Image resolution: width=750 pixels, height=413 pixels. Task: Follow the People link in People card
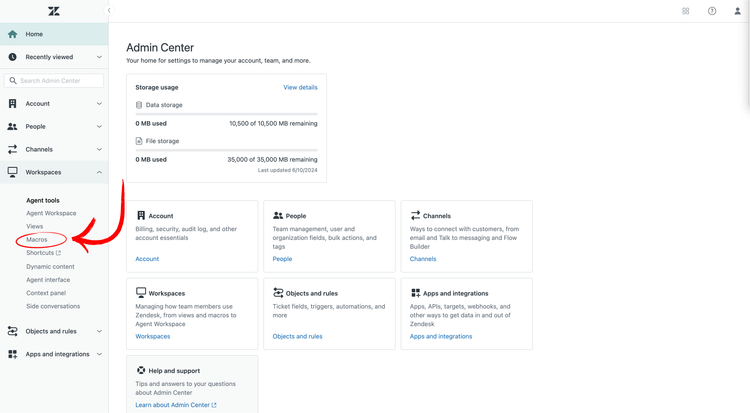(x=282, y=259)
